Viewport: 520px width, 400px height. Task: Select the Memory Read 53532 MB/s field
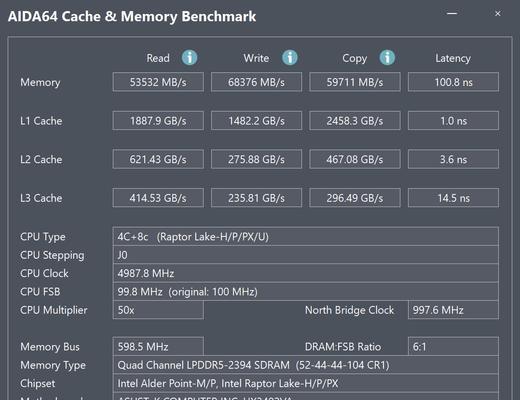click(158, 82)
